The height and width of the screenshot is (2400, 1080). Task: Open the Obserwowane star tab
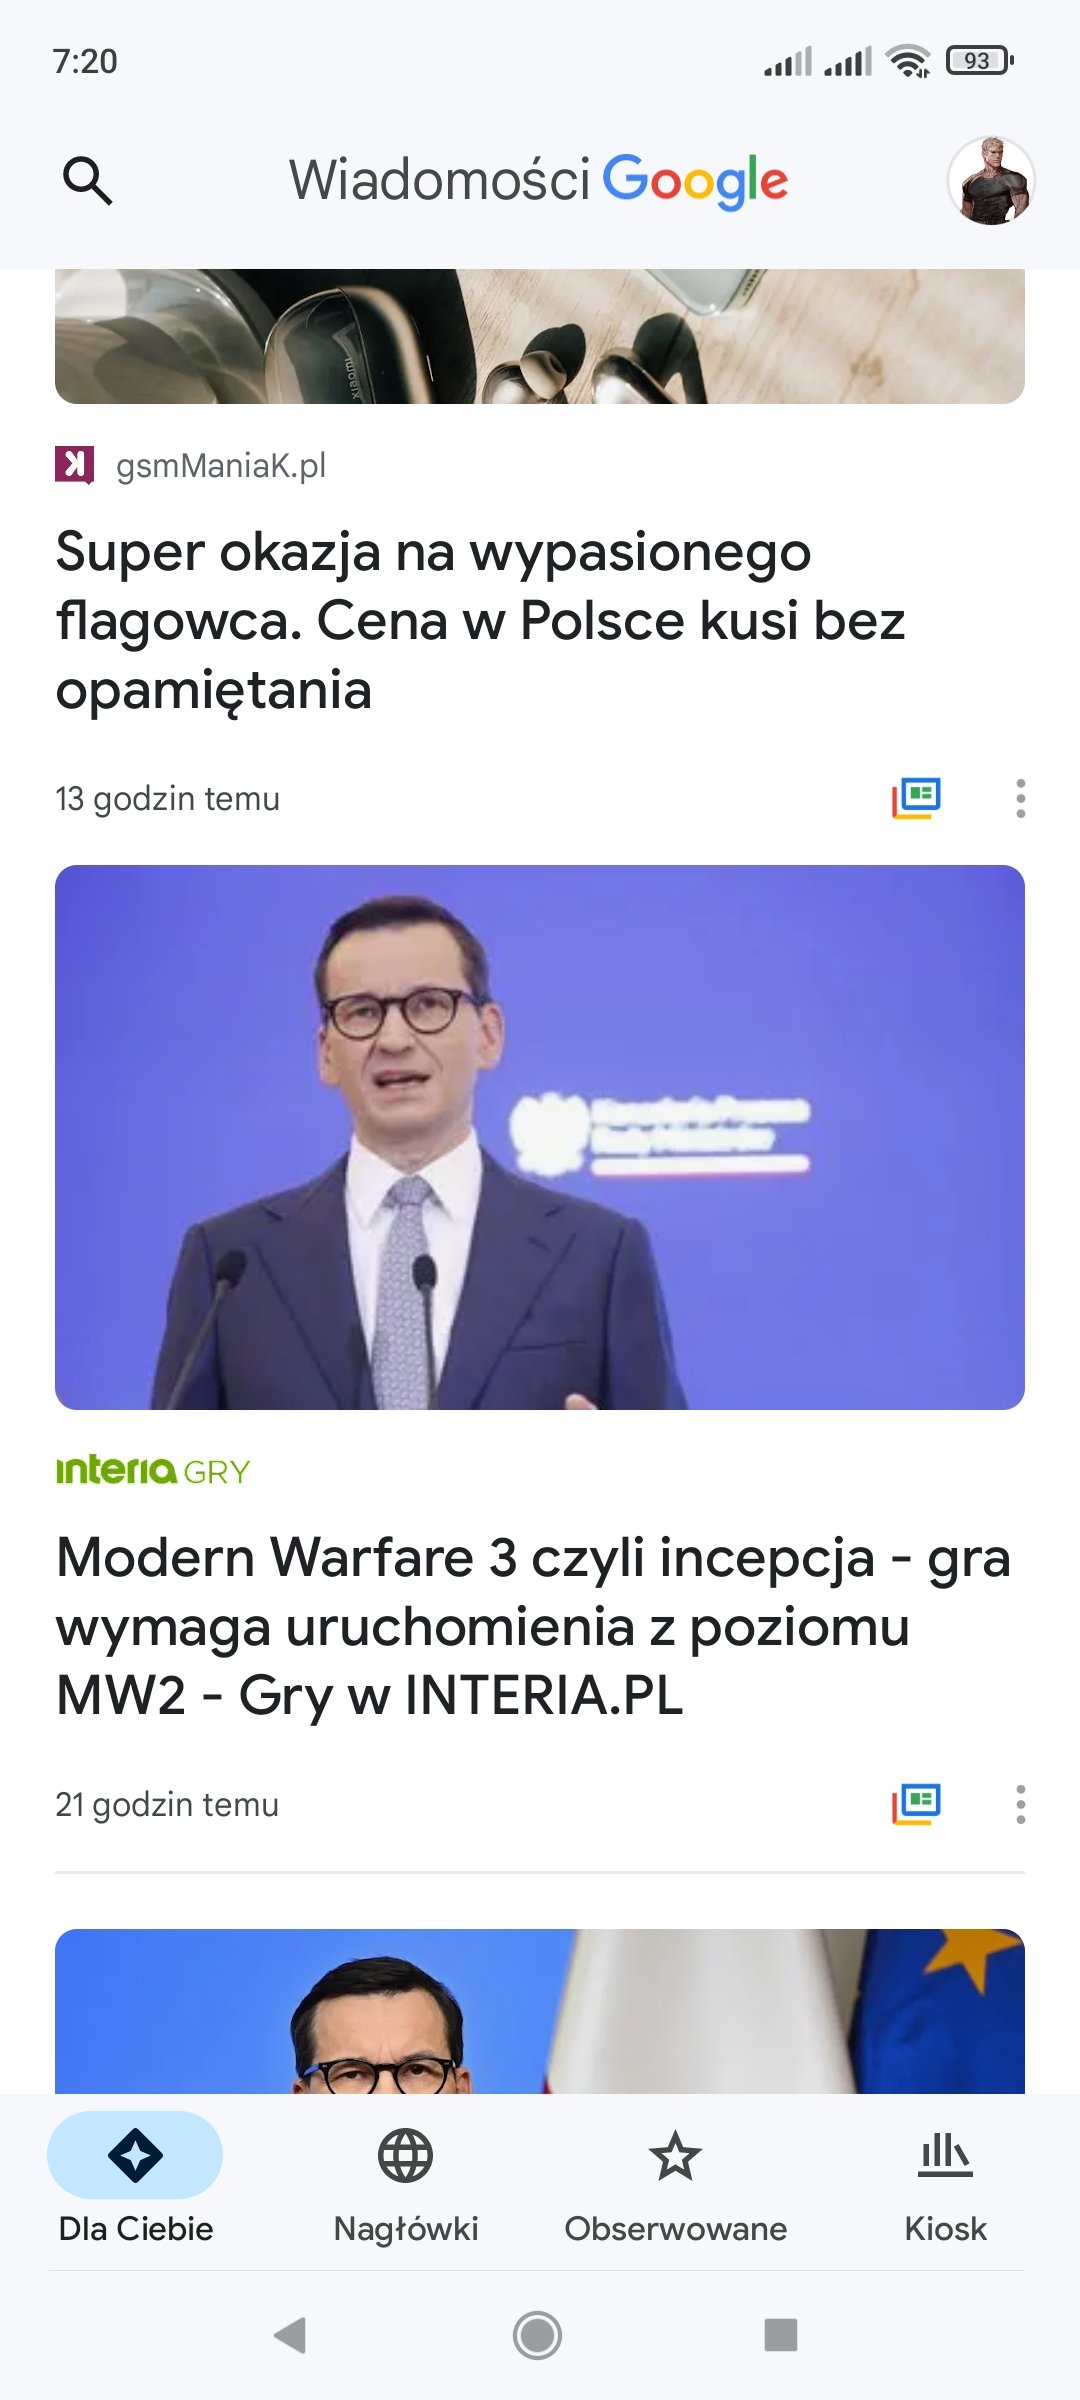(x=675, y=2180)
